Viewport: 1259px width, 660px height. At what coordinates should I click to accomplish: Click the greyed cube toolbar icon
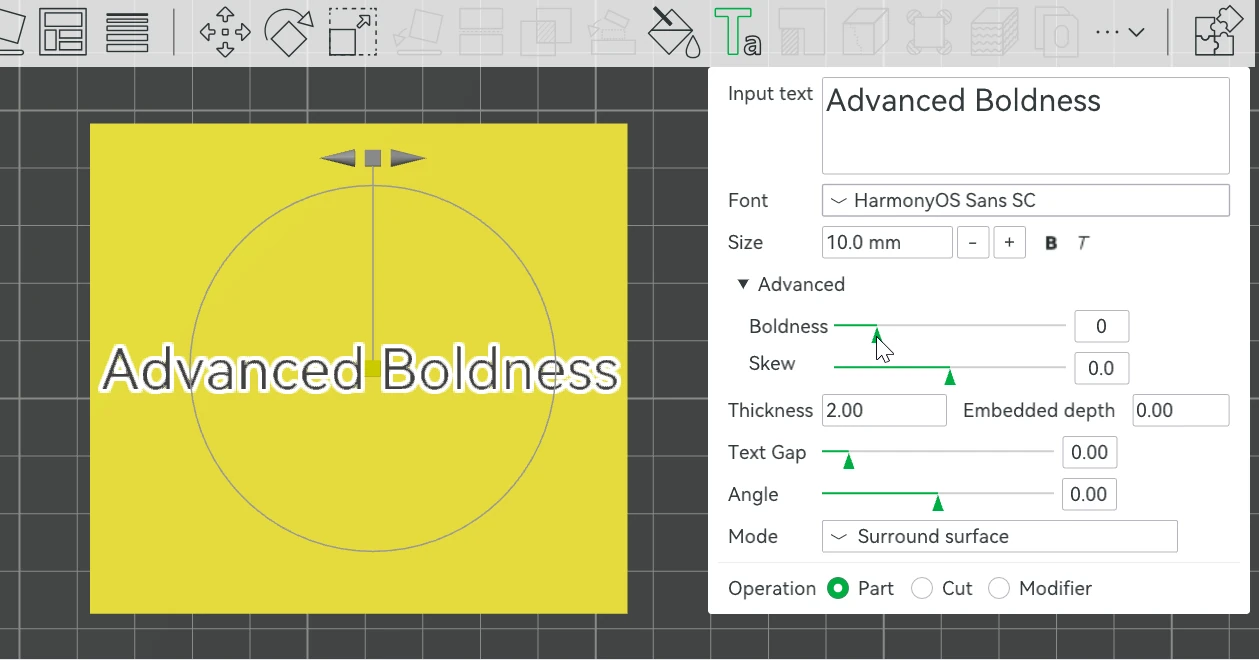[866, 33]
